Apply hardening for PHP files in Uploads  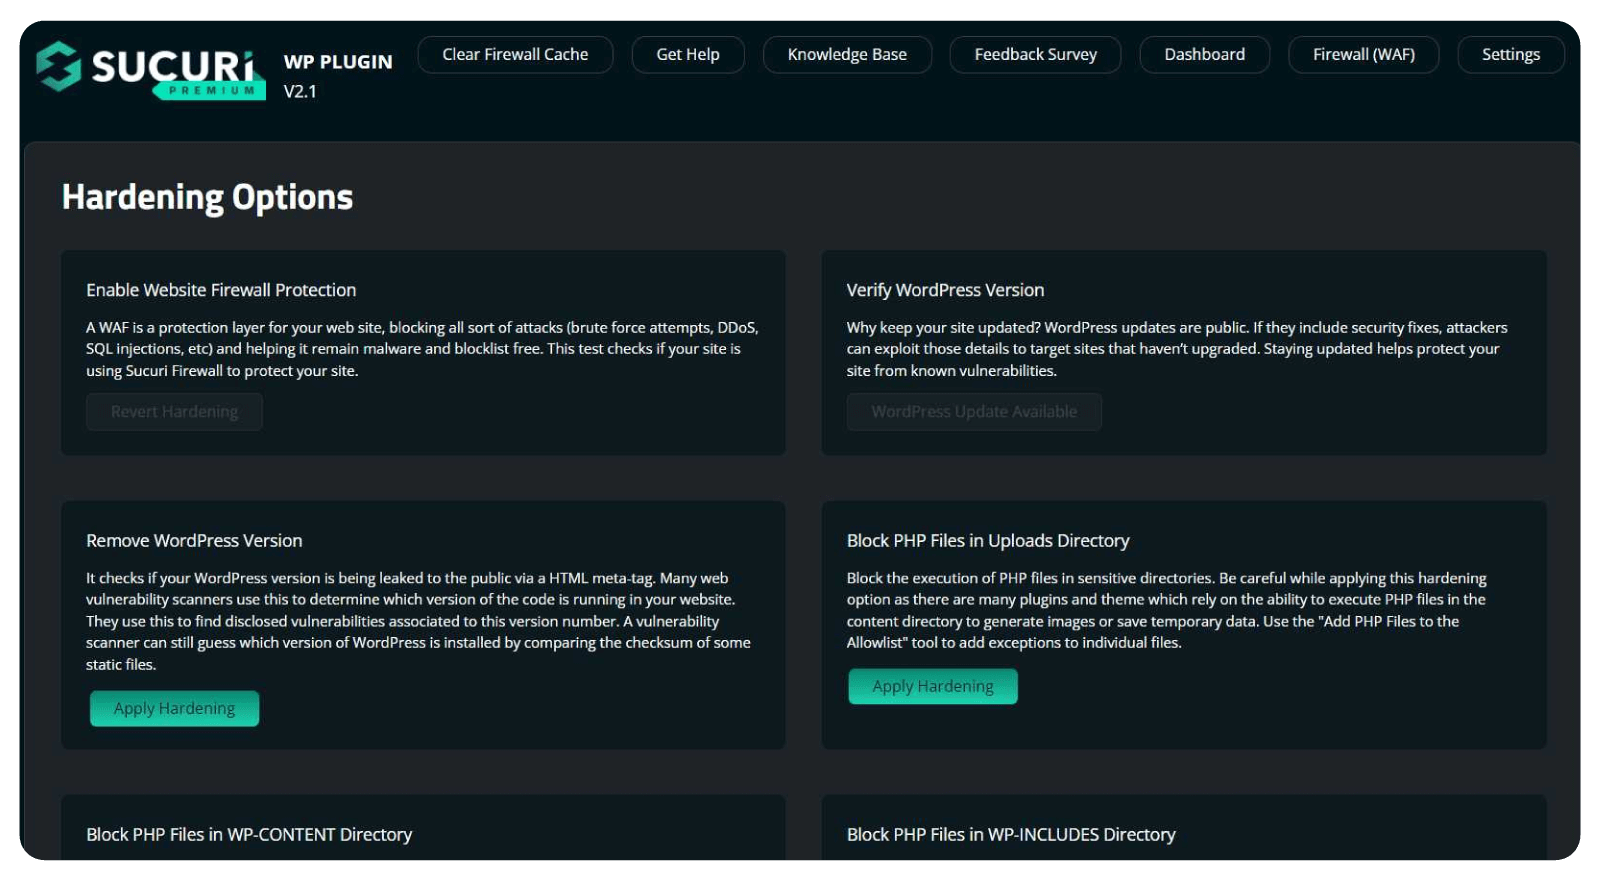pos(932,687)
